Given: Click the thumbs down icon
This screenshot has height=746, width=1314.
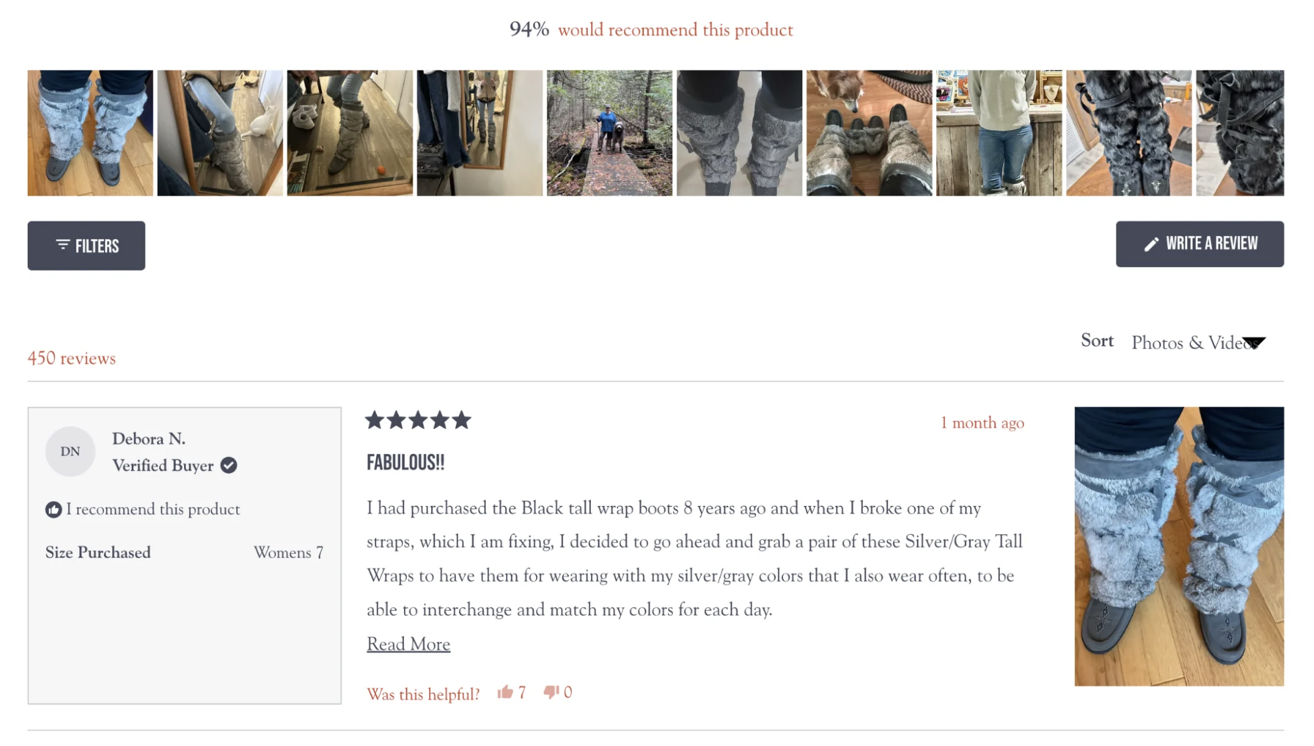Looking at the screenshot, I should [x=551, y=692].
